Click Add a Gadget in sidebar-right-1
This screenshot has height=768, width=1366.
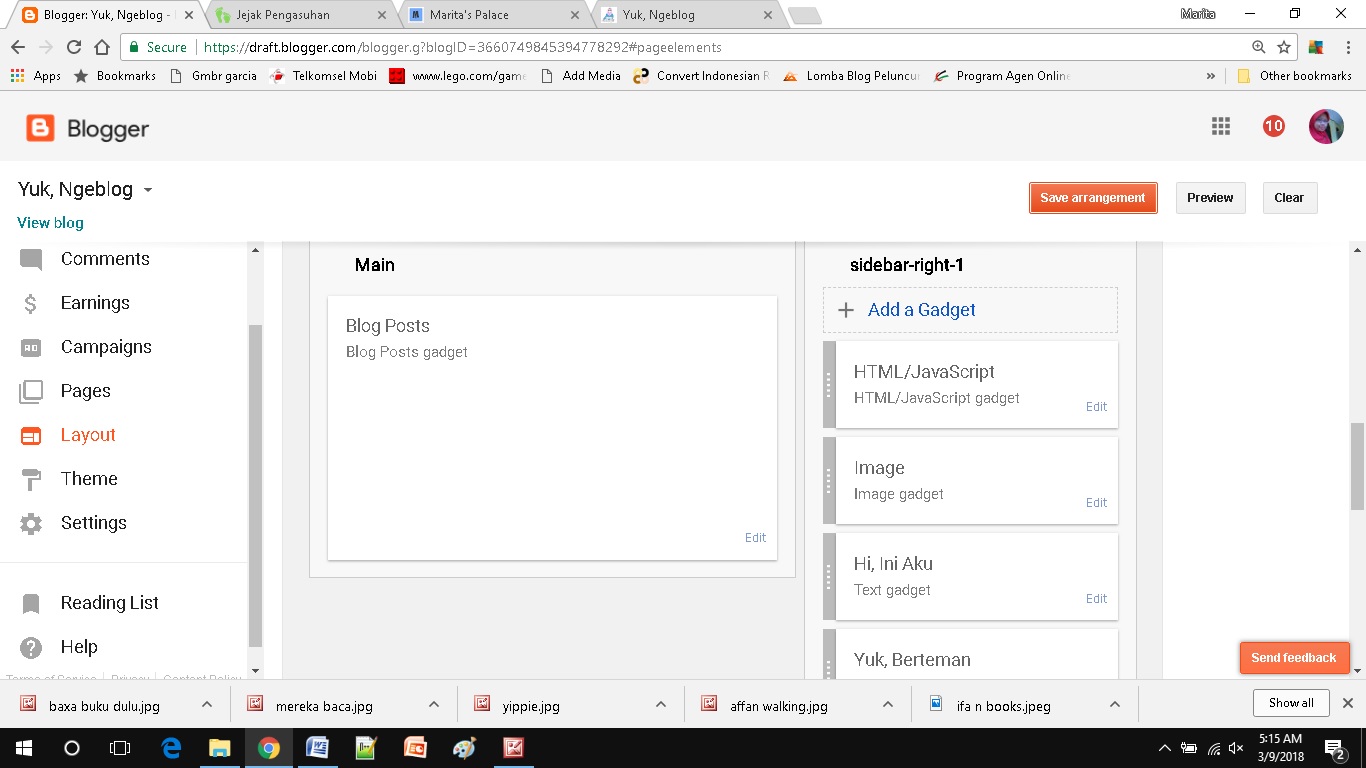point(970,310)
